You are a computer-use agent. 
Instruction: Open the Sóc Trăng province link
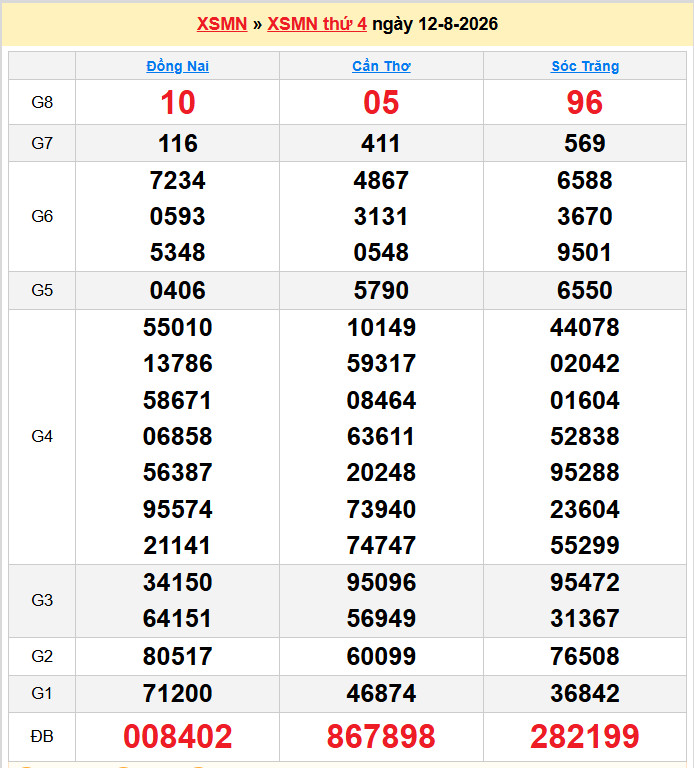585,66
